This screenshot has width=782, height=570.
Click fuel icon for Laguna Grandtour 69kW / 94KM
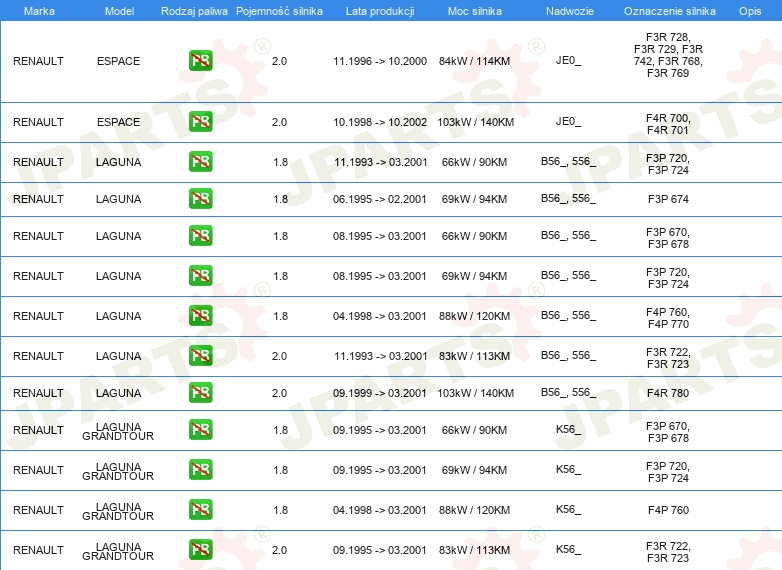[200, 470]
